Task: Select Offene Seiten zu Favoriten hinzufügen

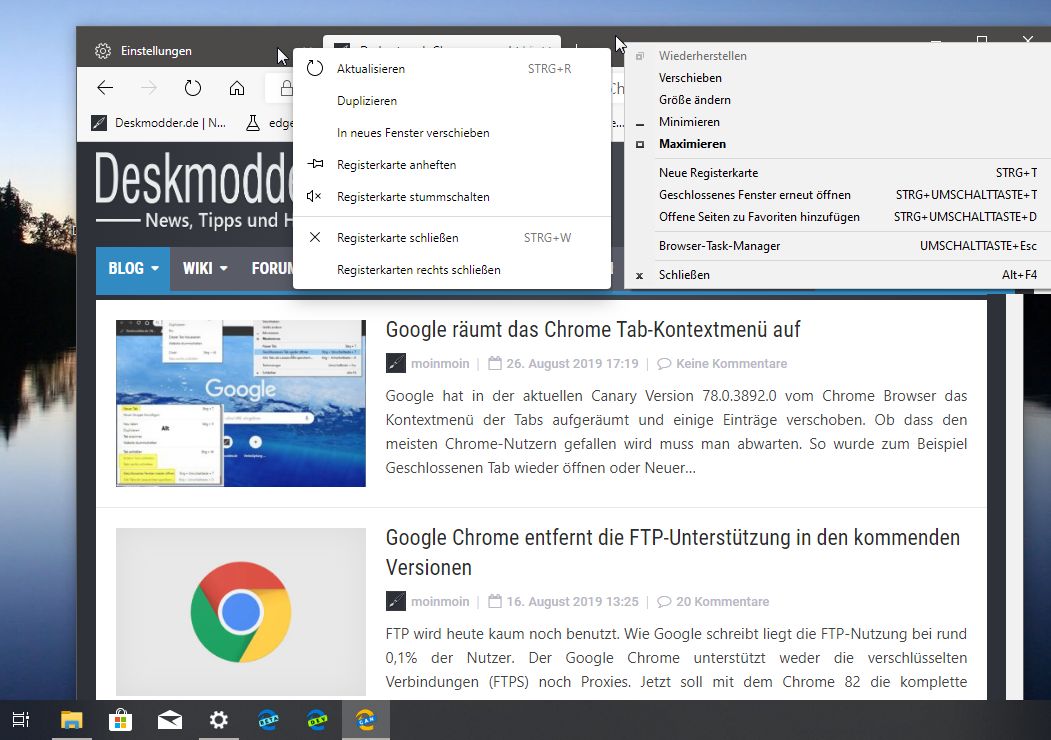Action: [837, 217]
